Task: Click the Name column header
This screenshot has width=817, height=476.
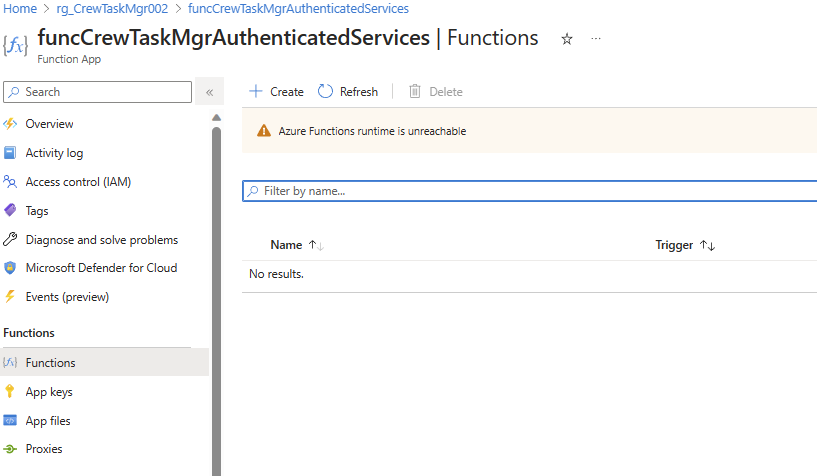Action: pyautogui.click(x=286, y=245)
